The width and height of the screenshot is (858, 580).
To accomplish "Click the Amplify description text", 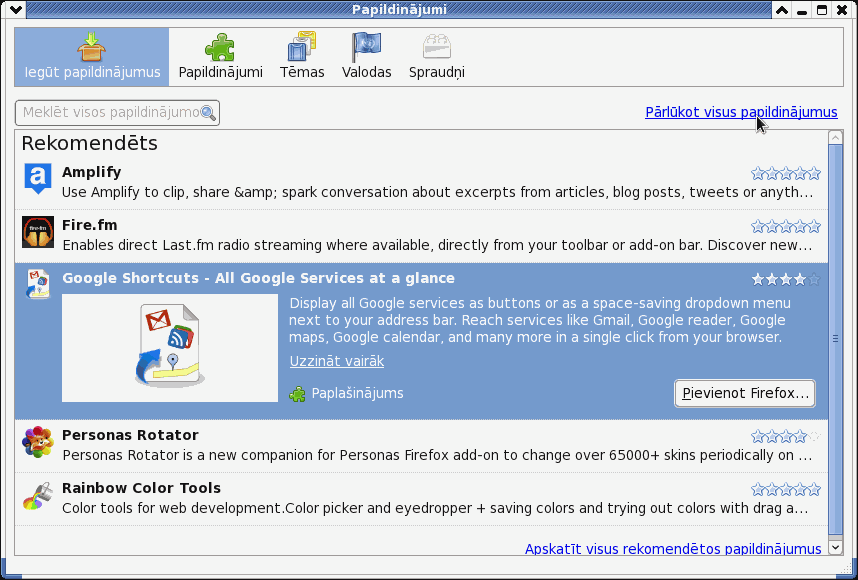I will [x=437, y=193].
